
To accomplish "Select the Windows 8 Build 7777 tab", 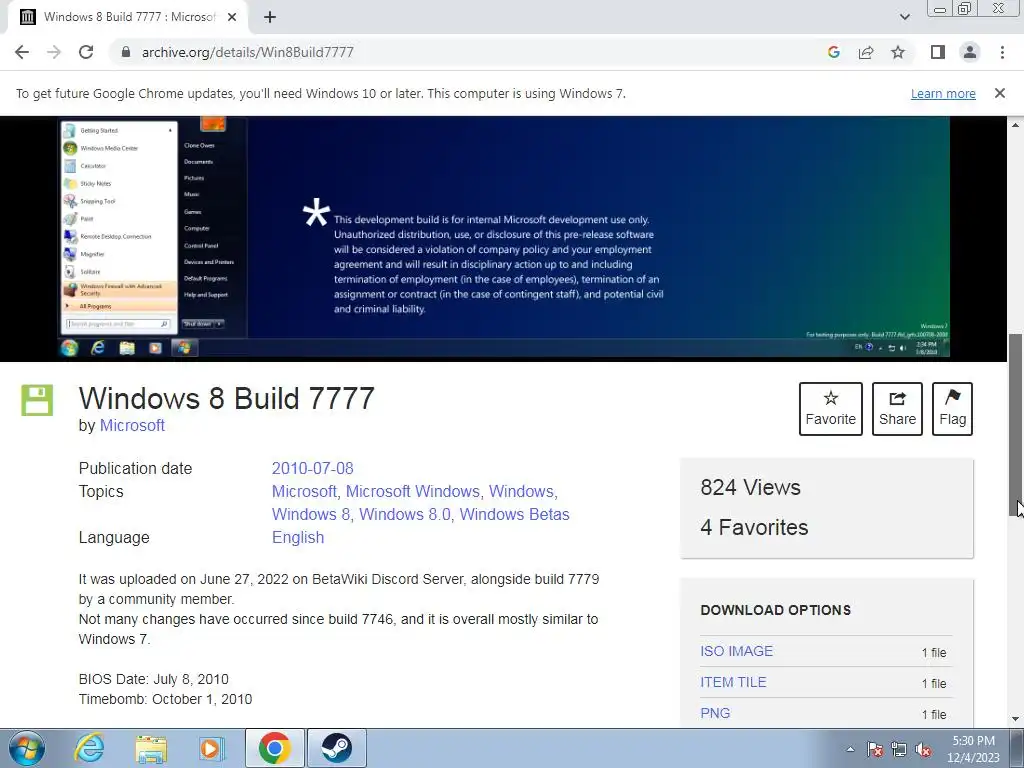I will point(127,17).
